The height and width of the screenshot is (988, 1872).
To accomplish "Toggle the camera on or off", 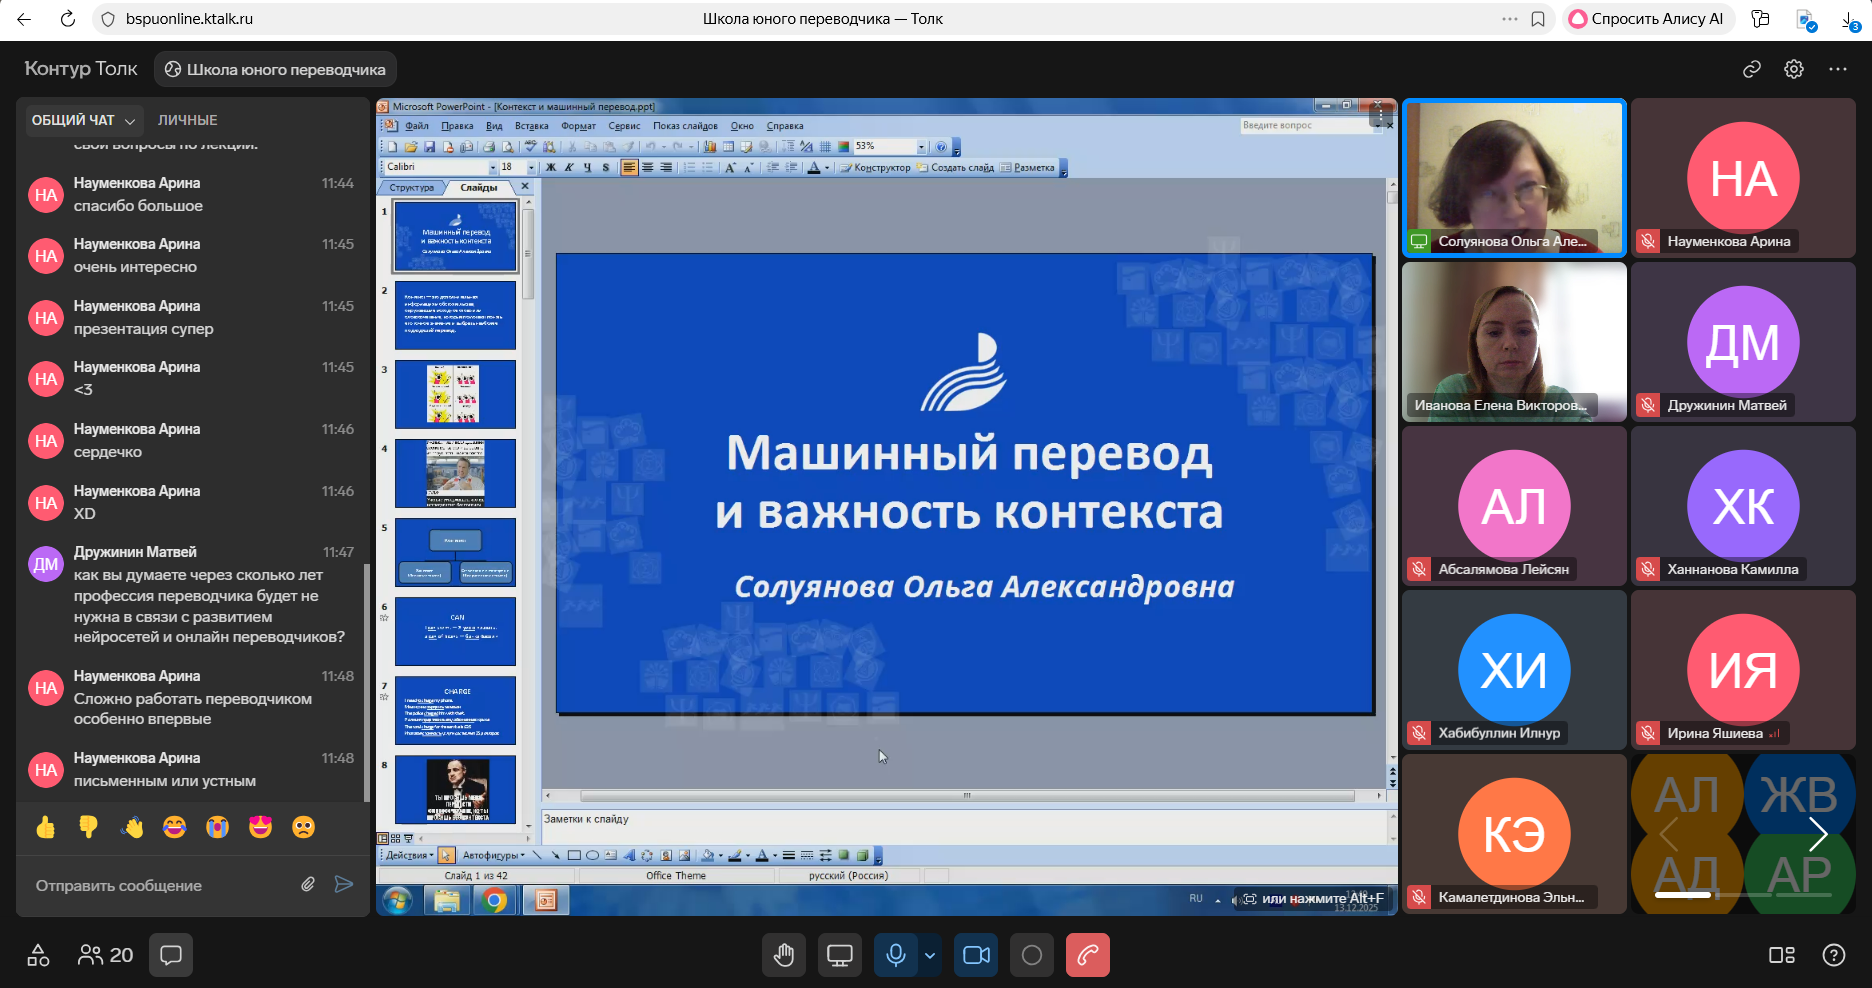I will [x=976, y=955].
